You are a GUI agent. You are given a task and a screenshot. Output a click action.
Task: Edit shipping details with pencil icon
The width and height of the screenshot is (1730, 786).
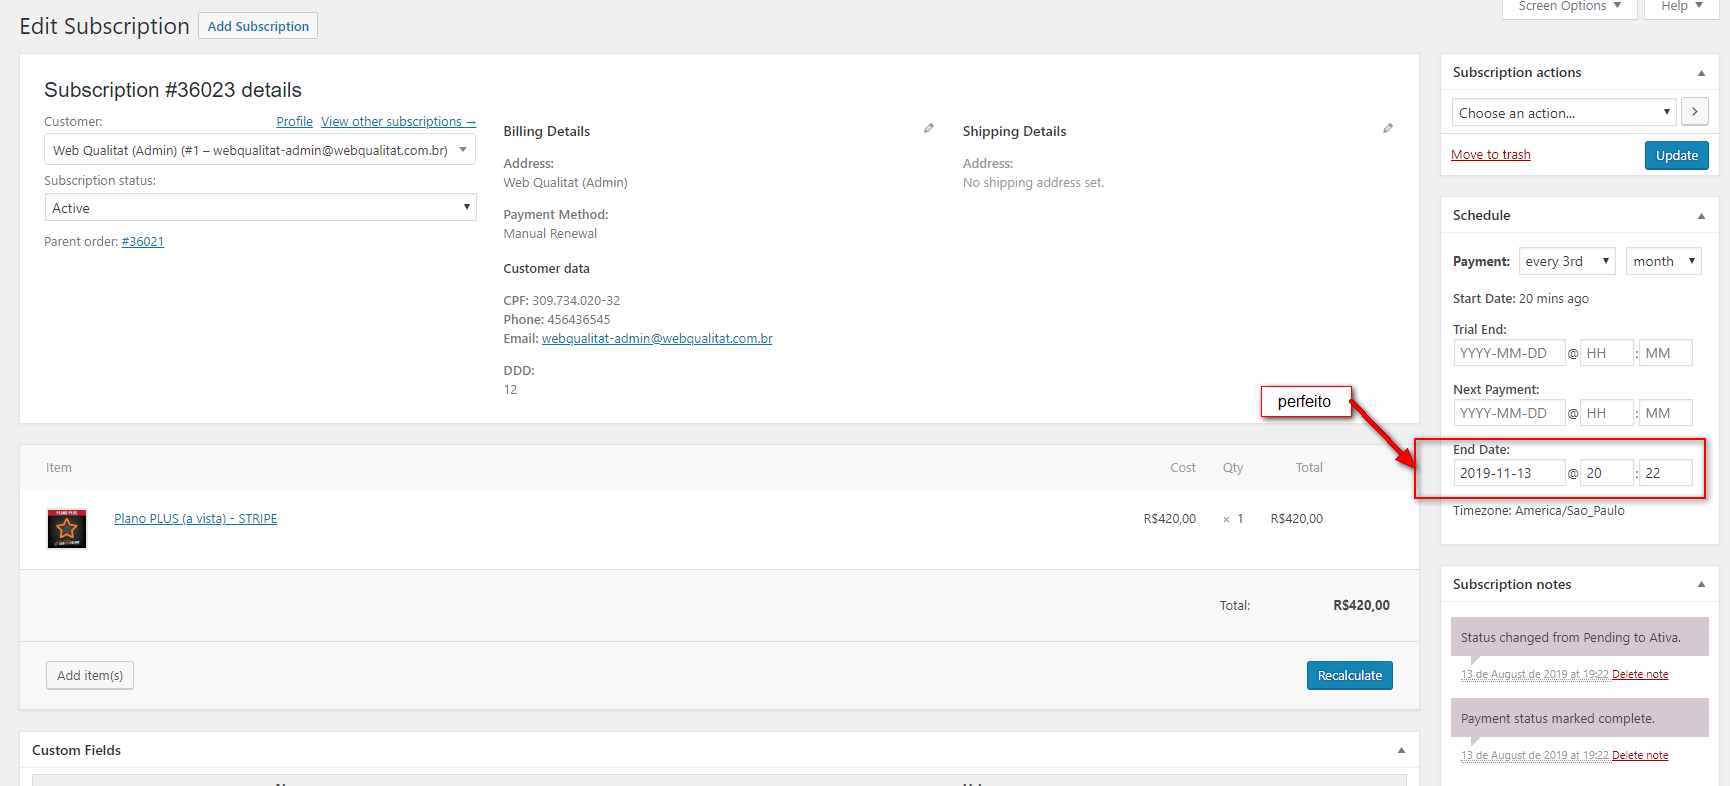pos(1387,129)
